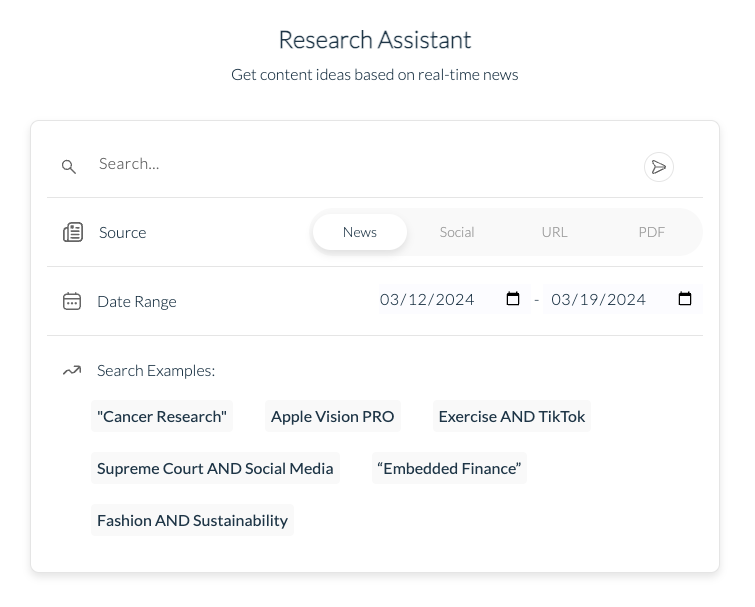Select Fashion AND Sustainability example
This screenshot has height=607, width=755.
(192, 520)
